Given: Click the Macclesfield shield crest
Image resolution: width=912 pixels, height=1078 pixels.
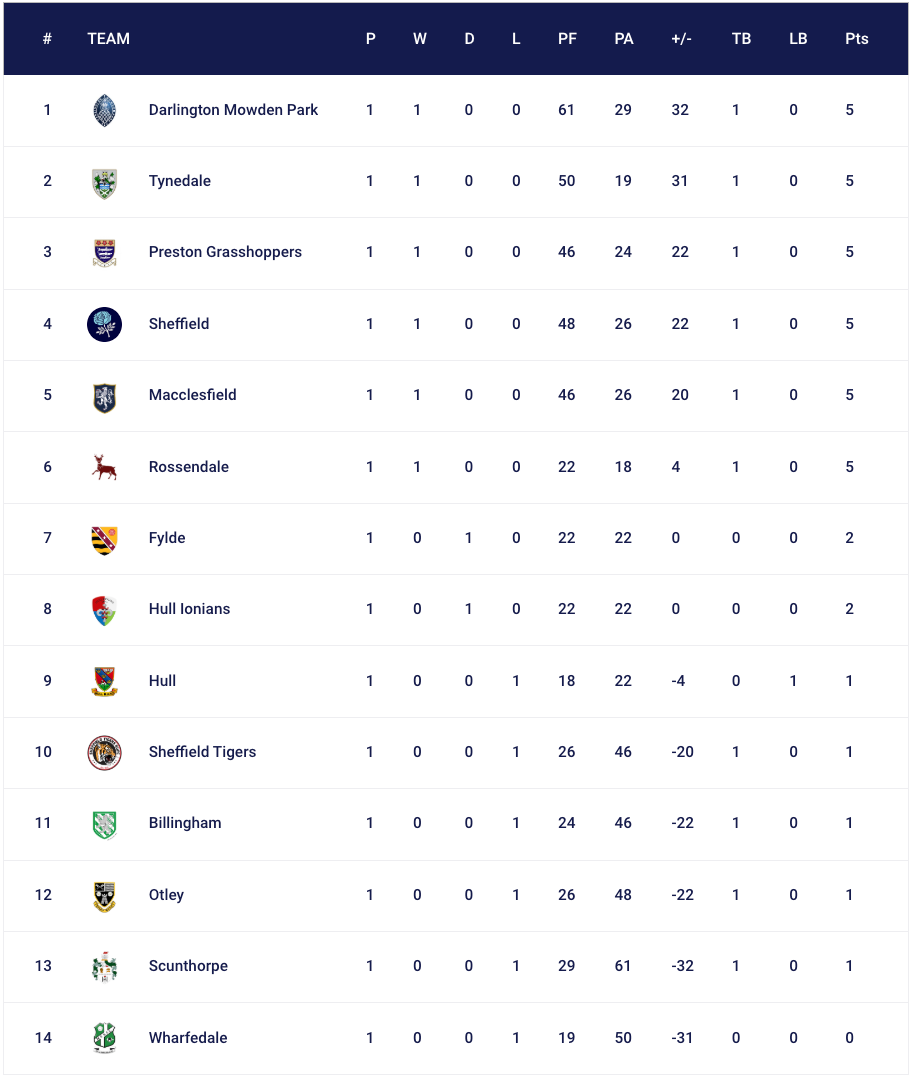Looking at the screenshot, I should pyautogui.click(x=104, y=396).
